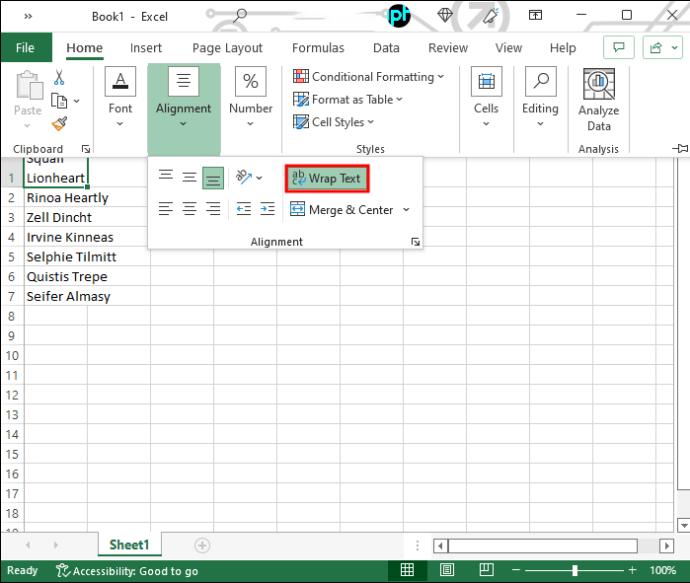
Task: Toggle the Wrap Text button
Action: 327,178
